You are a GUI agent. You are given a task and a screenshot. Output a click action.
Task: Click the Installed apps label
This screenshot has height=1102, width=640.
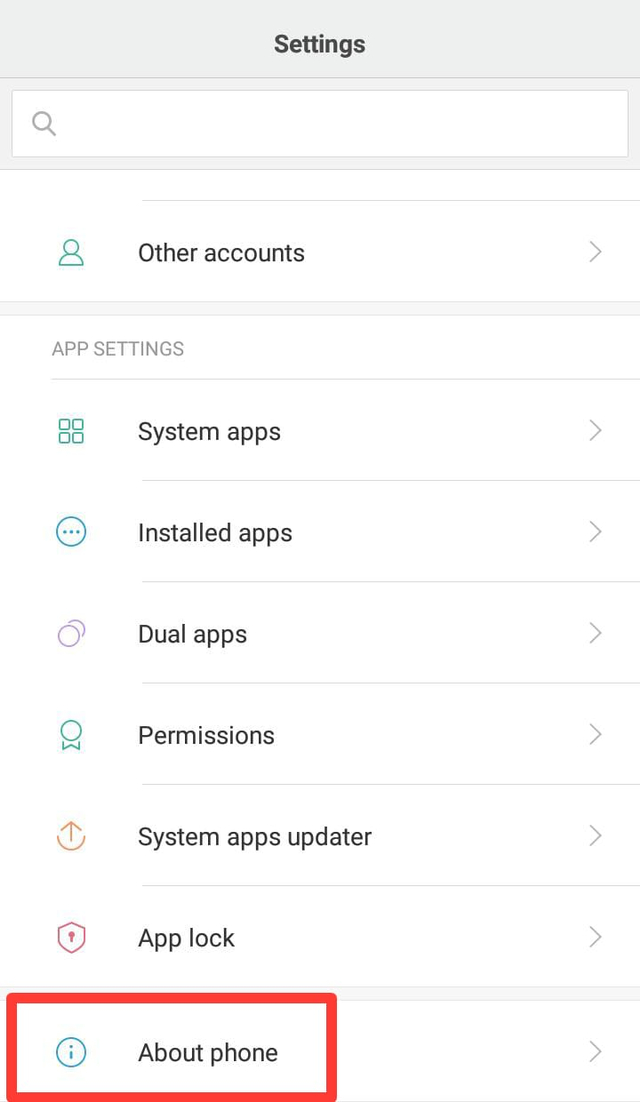click(x=215, y=533)
